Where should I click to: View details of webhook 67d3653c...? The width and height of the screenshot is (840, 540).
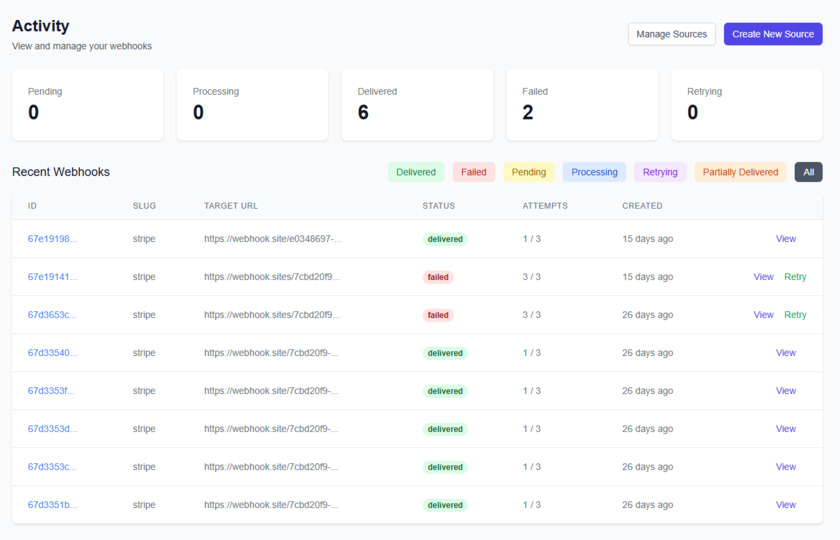[x=763, y=315]
